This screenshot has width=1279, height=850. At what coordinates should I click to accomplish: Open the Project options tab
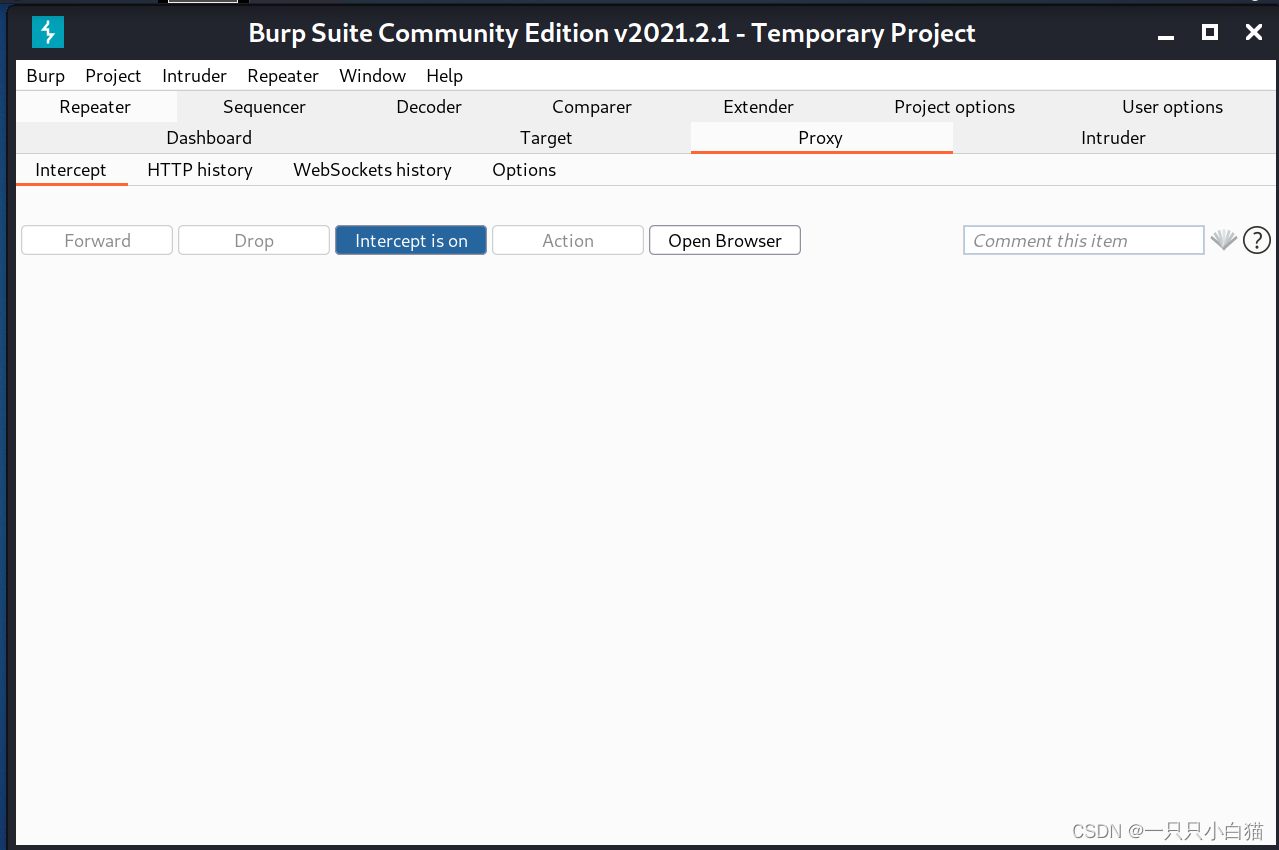954,107
